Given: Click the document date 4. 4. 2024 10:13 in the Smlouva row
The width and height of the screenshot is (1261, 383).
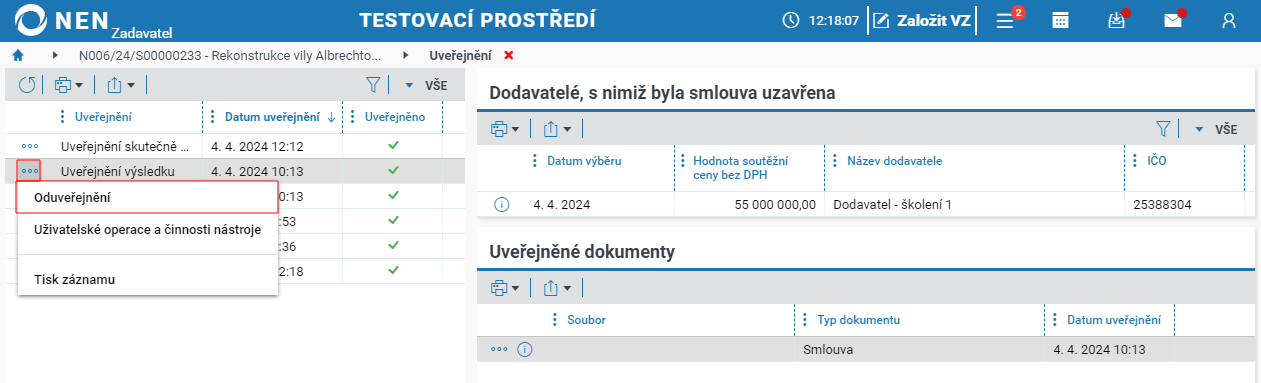Looking at the screenshot, I should 1098,349.
